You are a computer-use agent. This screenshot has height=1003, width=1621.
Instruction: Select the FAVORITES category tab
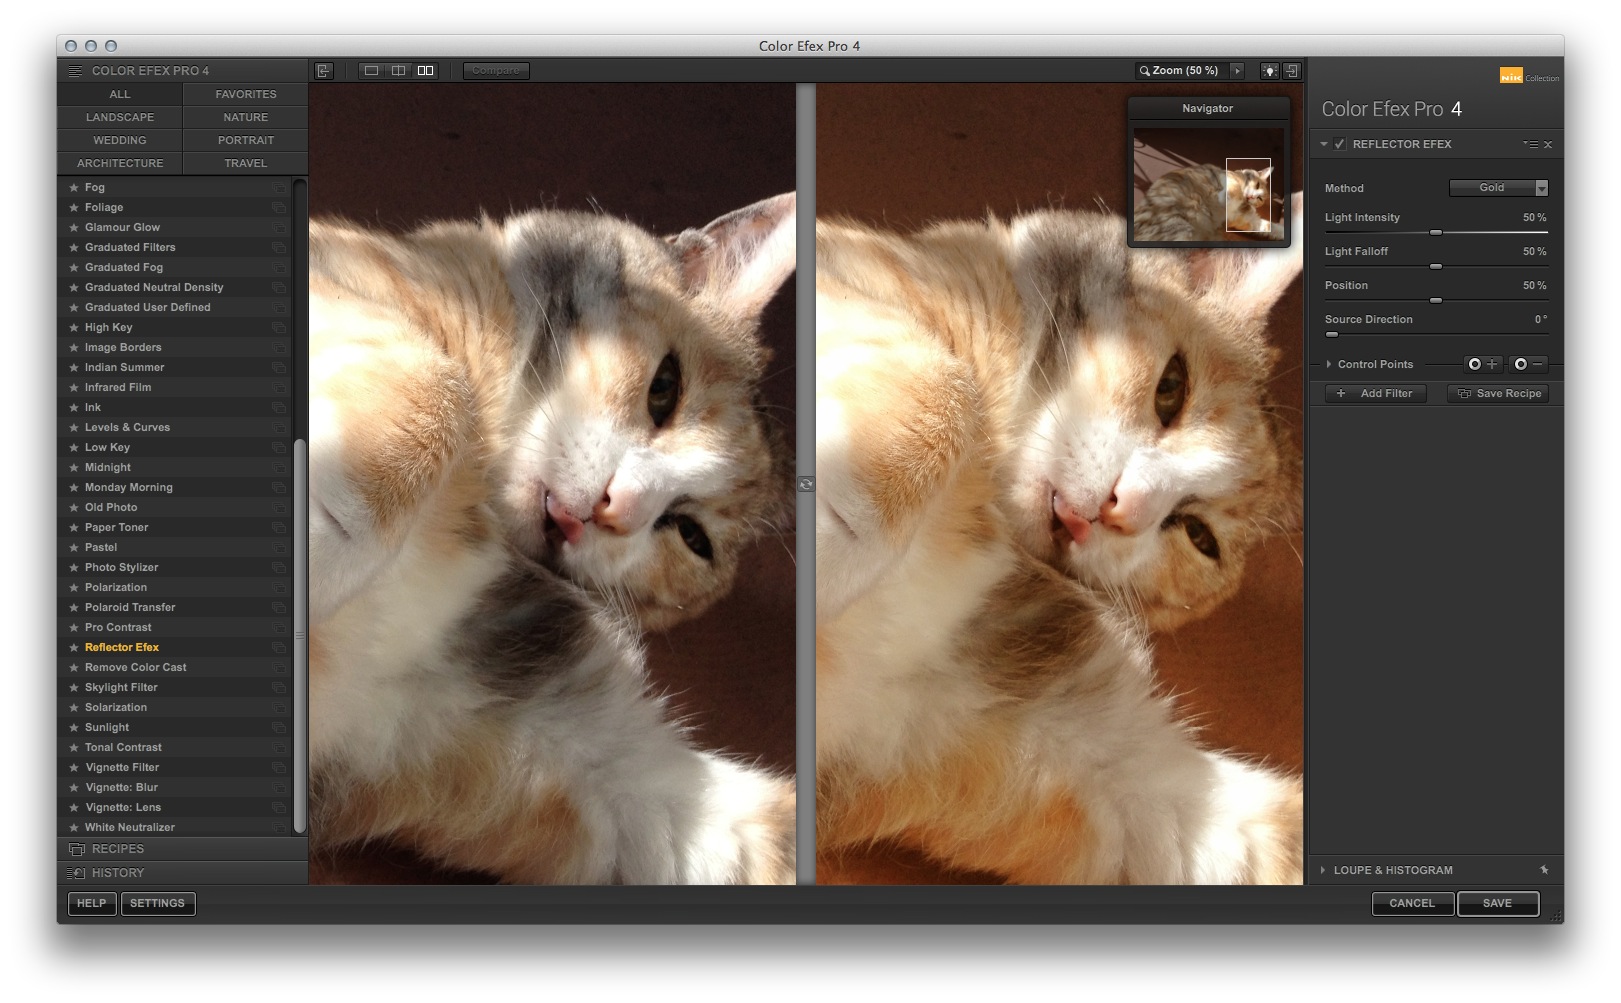[x=246, y=94]
